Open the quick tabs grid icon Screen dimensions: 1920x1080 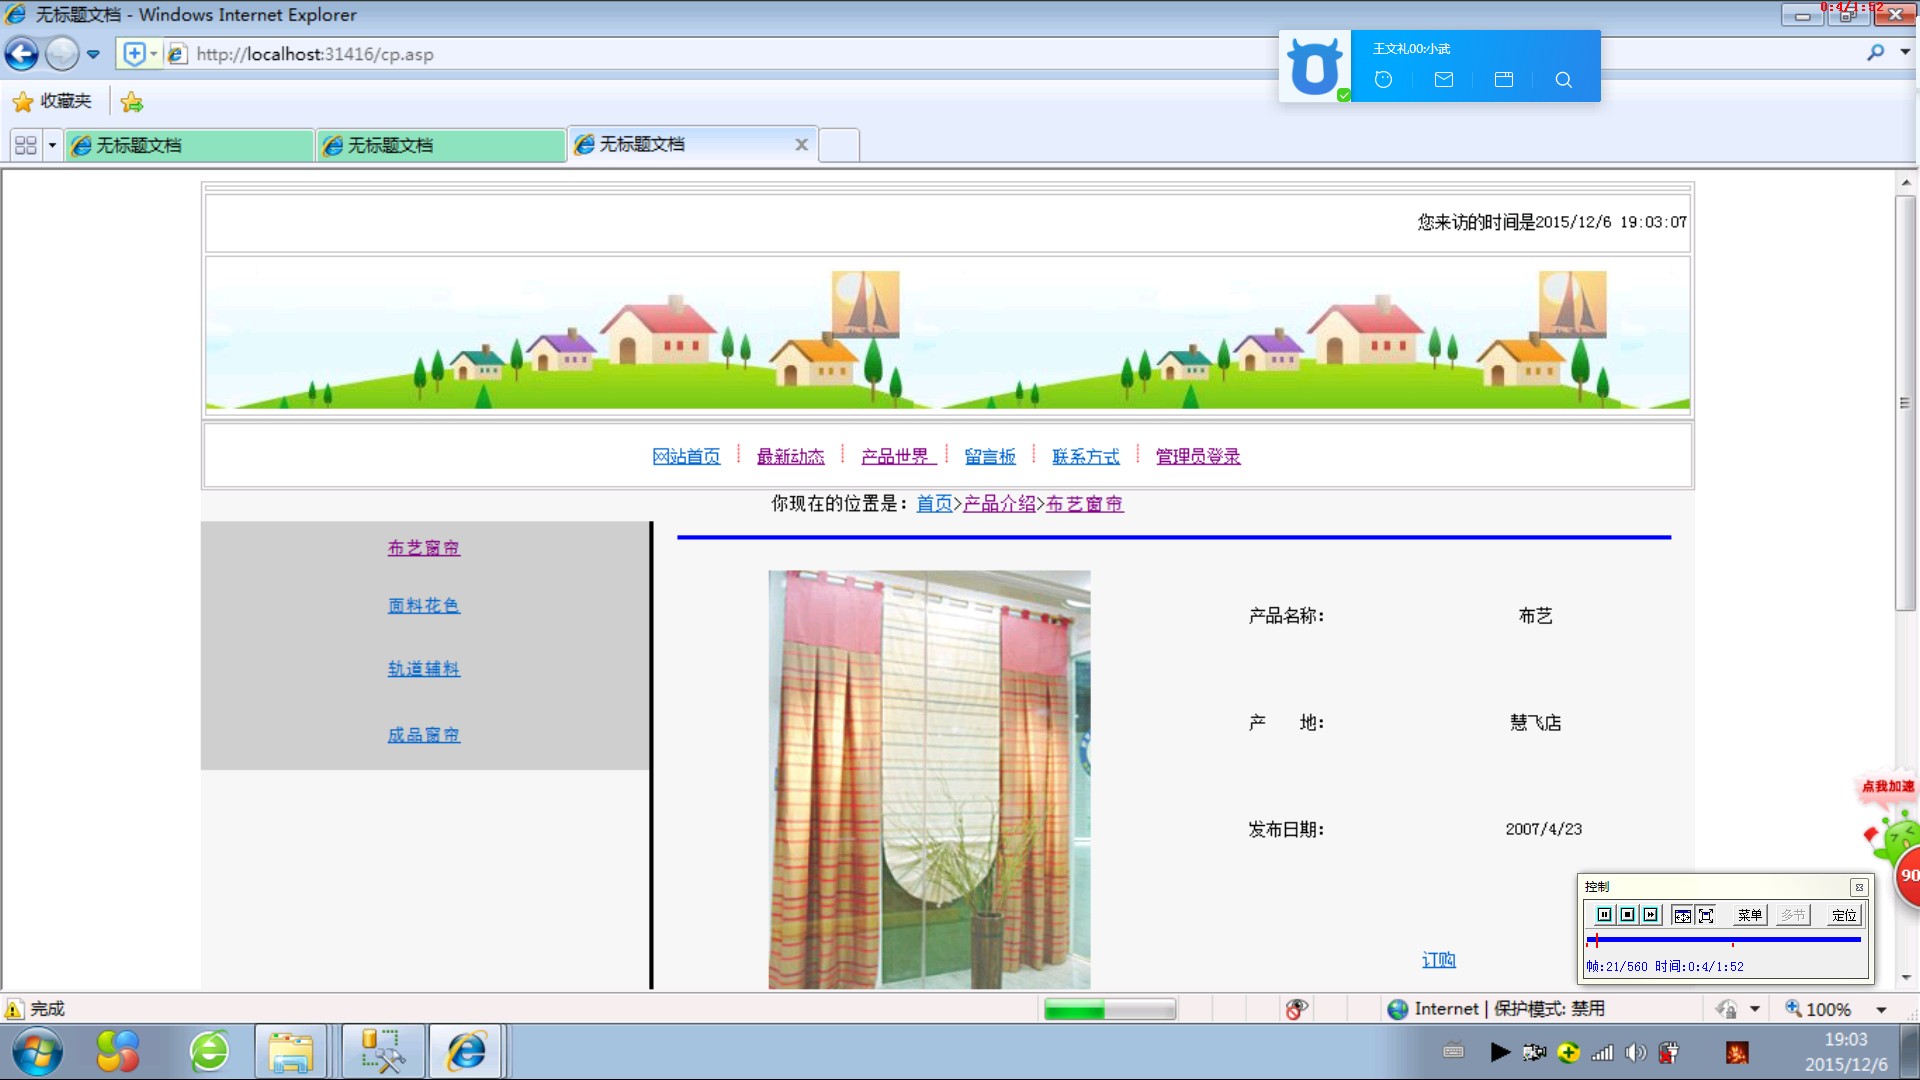26,145
